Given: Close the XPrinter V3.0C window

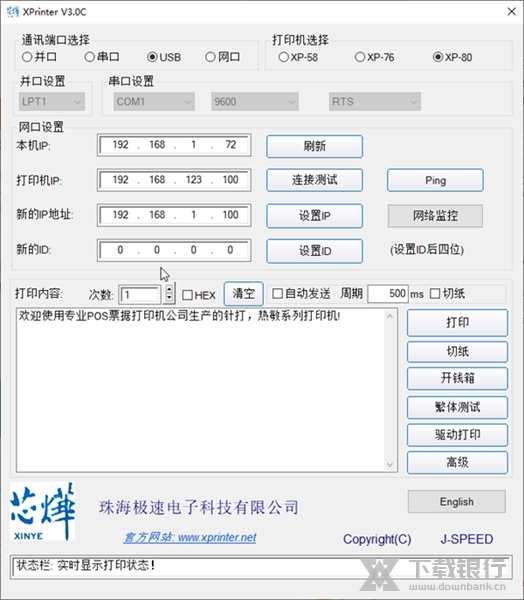Looking at the screenshot, I should point(511,11).
